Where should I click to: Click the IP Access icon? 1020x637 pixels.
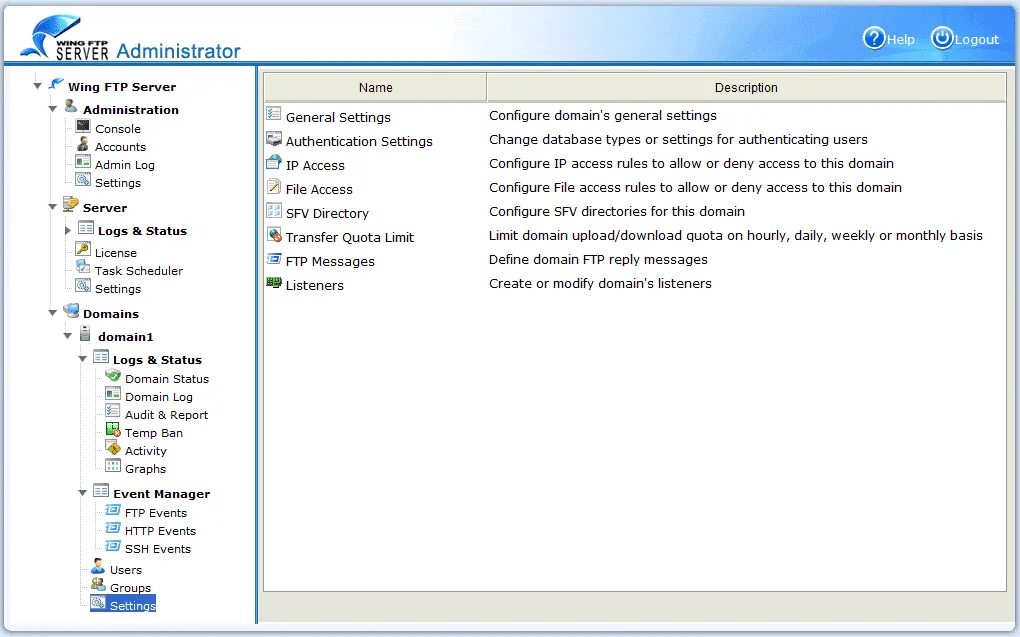[274, 162]
